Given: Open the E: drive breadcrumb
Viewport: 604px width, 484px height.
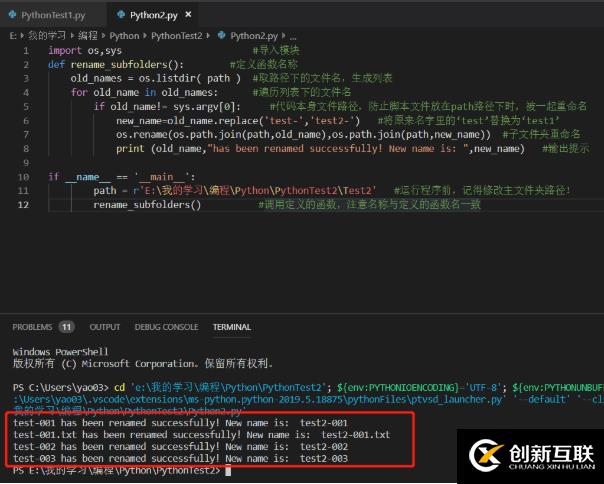Looking at the screenshot, I should 13,35.
